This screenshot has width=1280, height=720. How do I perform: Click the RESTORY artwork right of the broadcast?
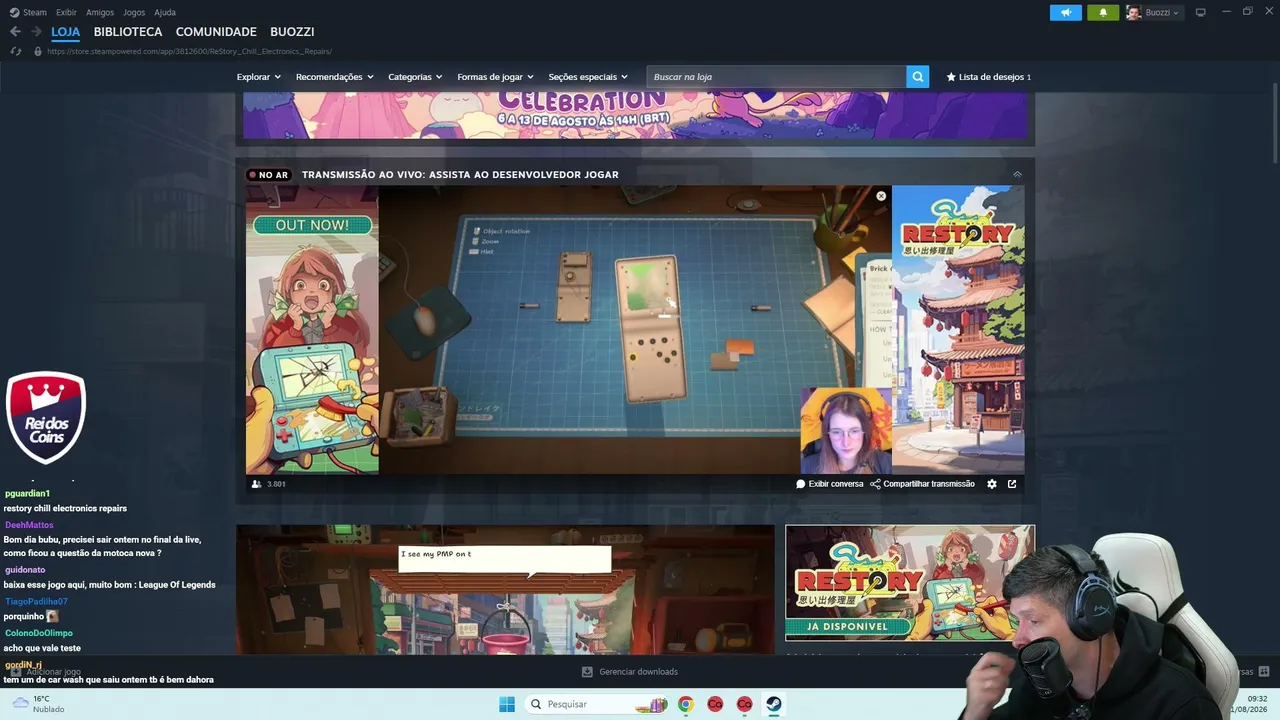pyautogui.click(x=958, y=329)
